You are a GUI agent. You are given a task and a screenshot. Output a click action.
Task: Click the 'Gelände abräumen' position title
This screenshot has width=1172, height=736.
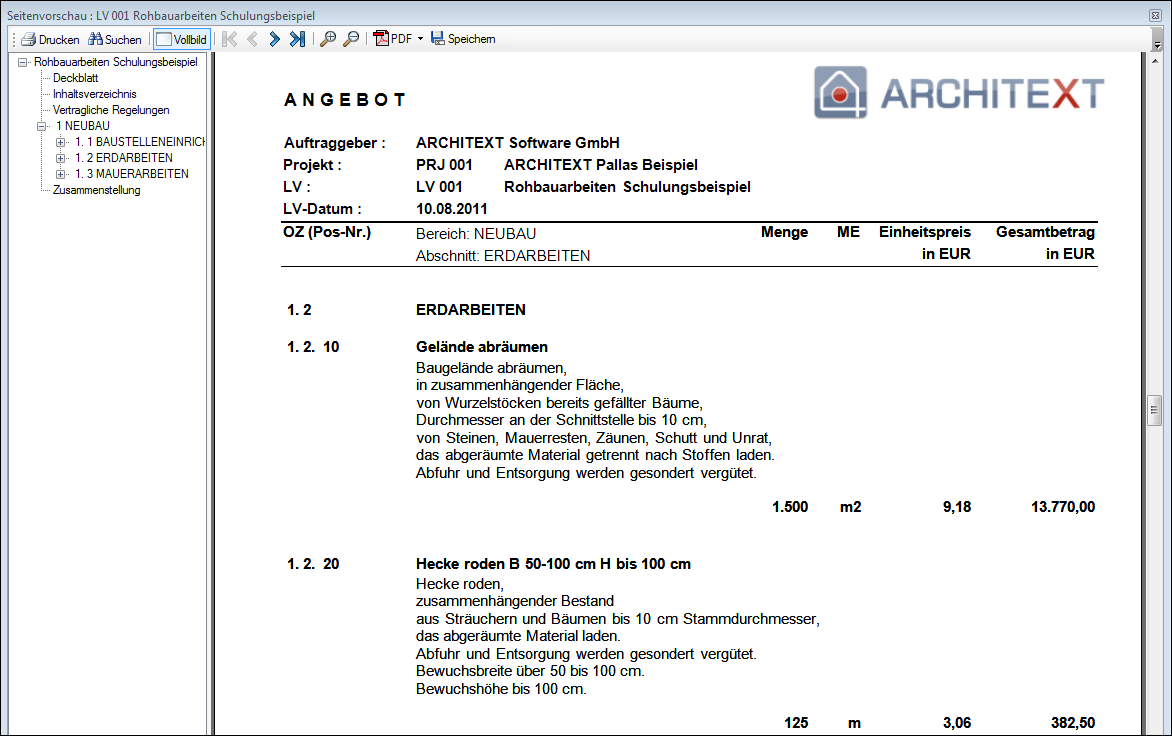click(482, 347)
